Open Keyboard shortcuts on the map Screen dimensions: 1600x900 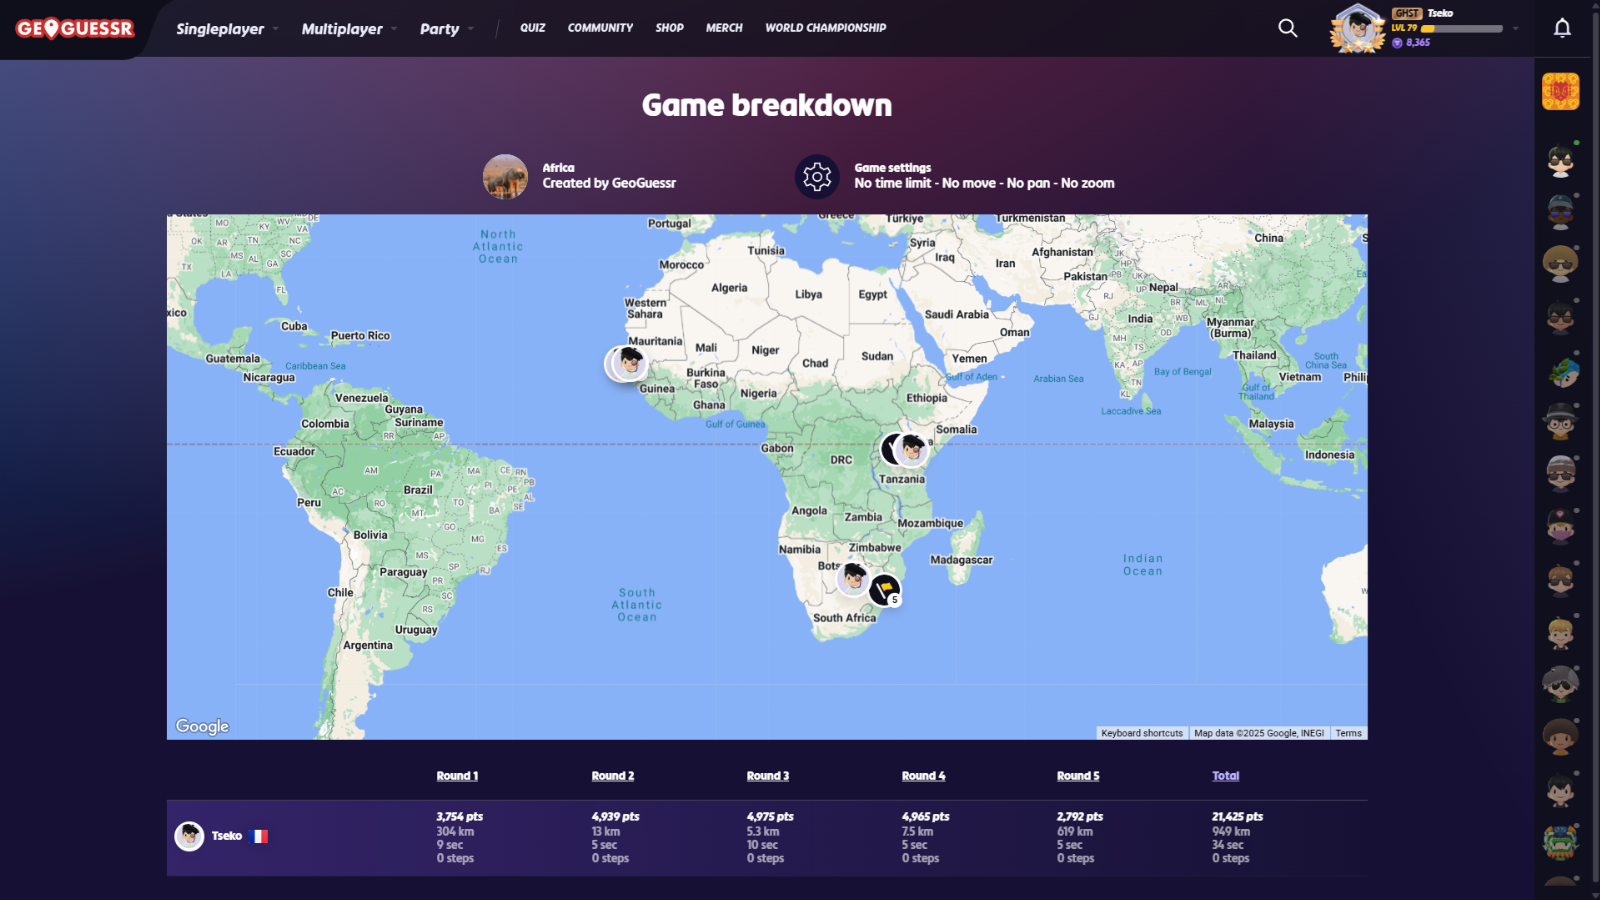(x=1141, y=733)
